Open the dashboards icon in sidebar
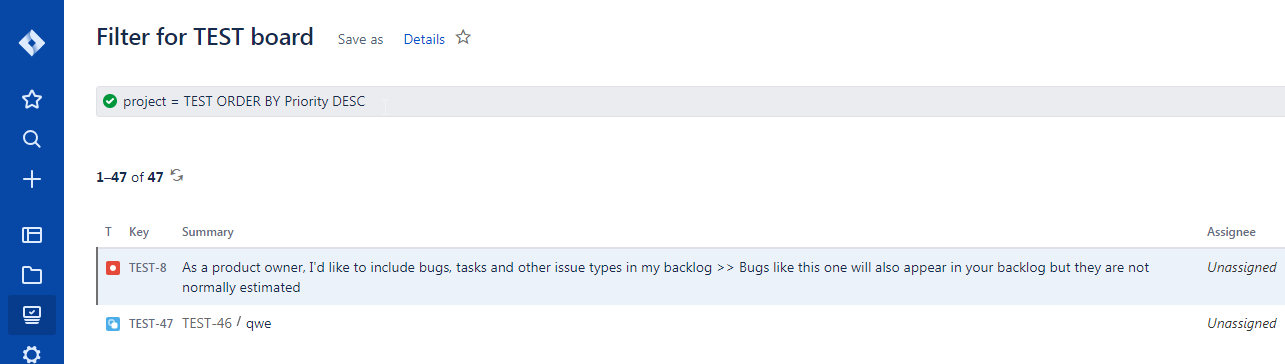Screen dimensions: 1285x364 coord(32,236)
